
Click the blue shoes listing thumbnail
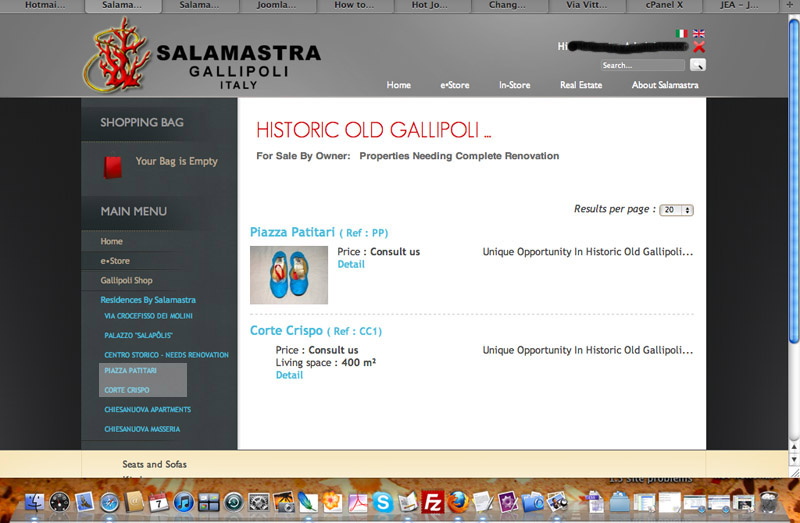coord(289,275)
